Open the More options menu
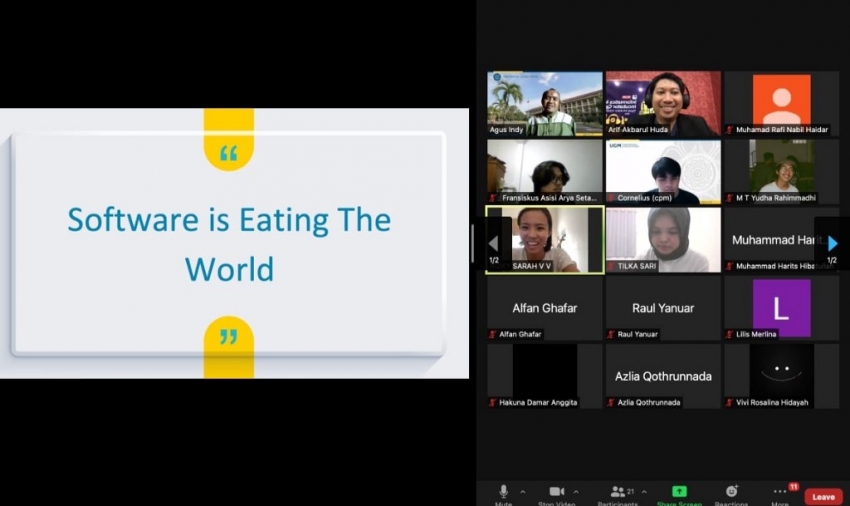This screenshot has width=850, height=506. tap(779, 492)
